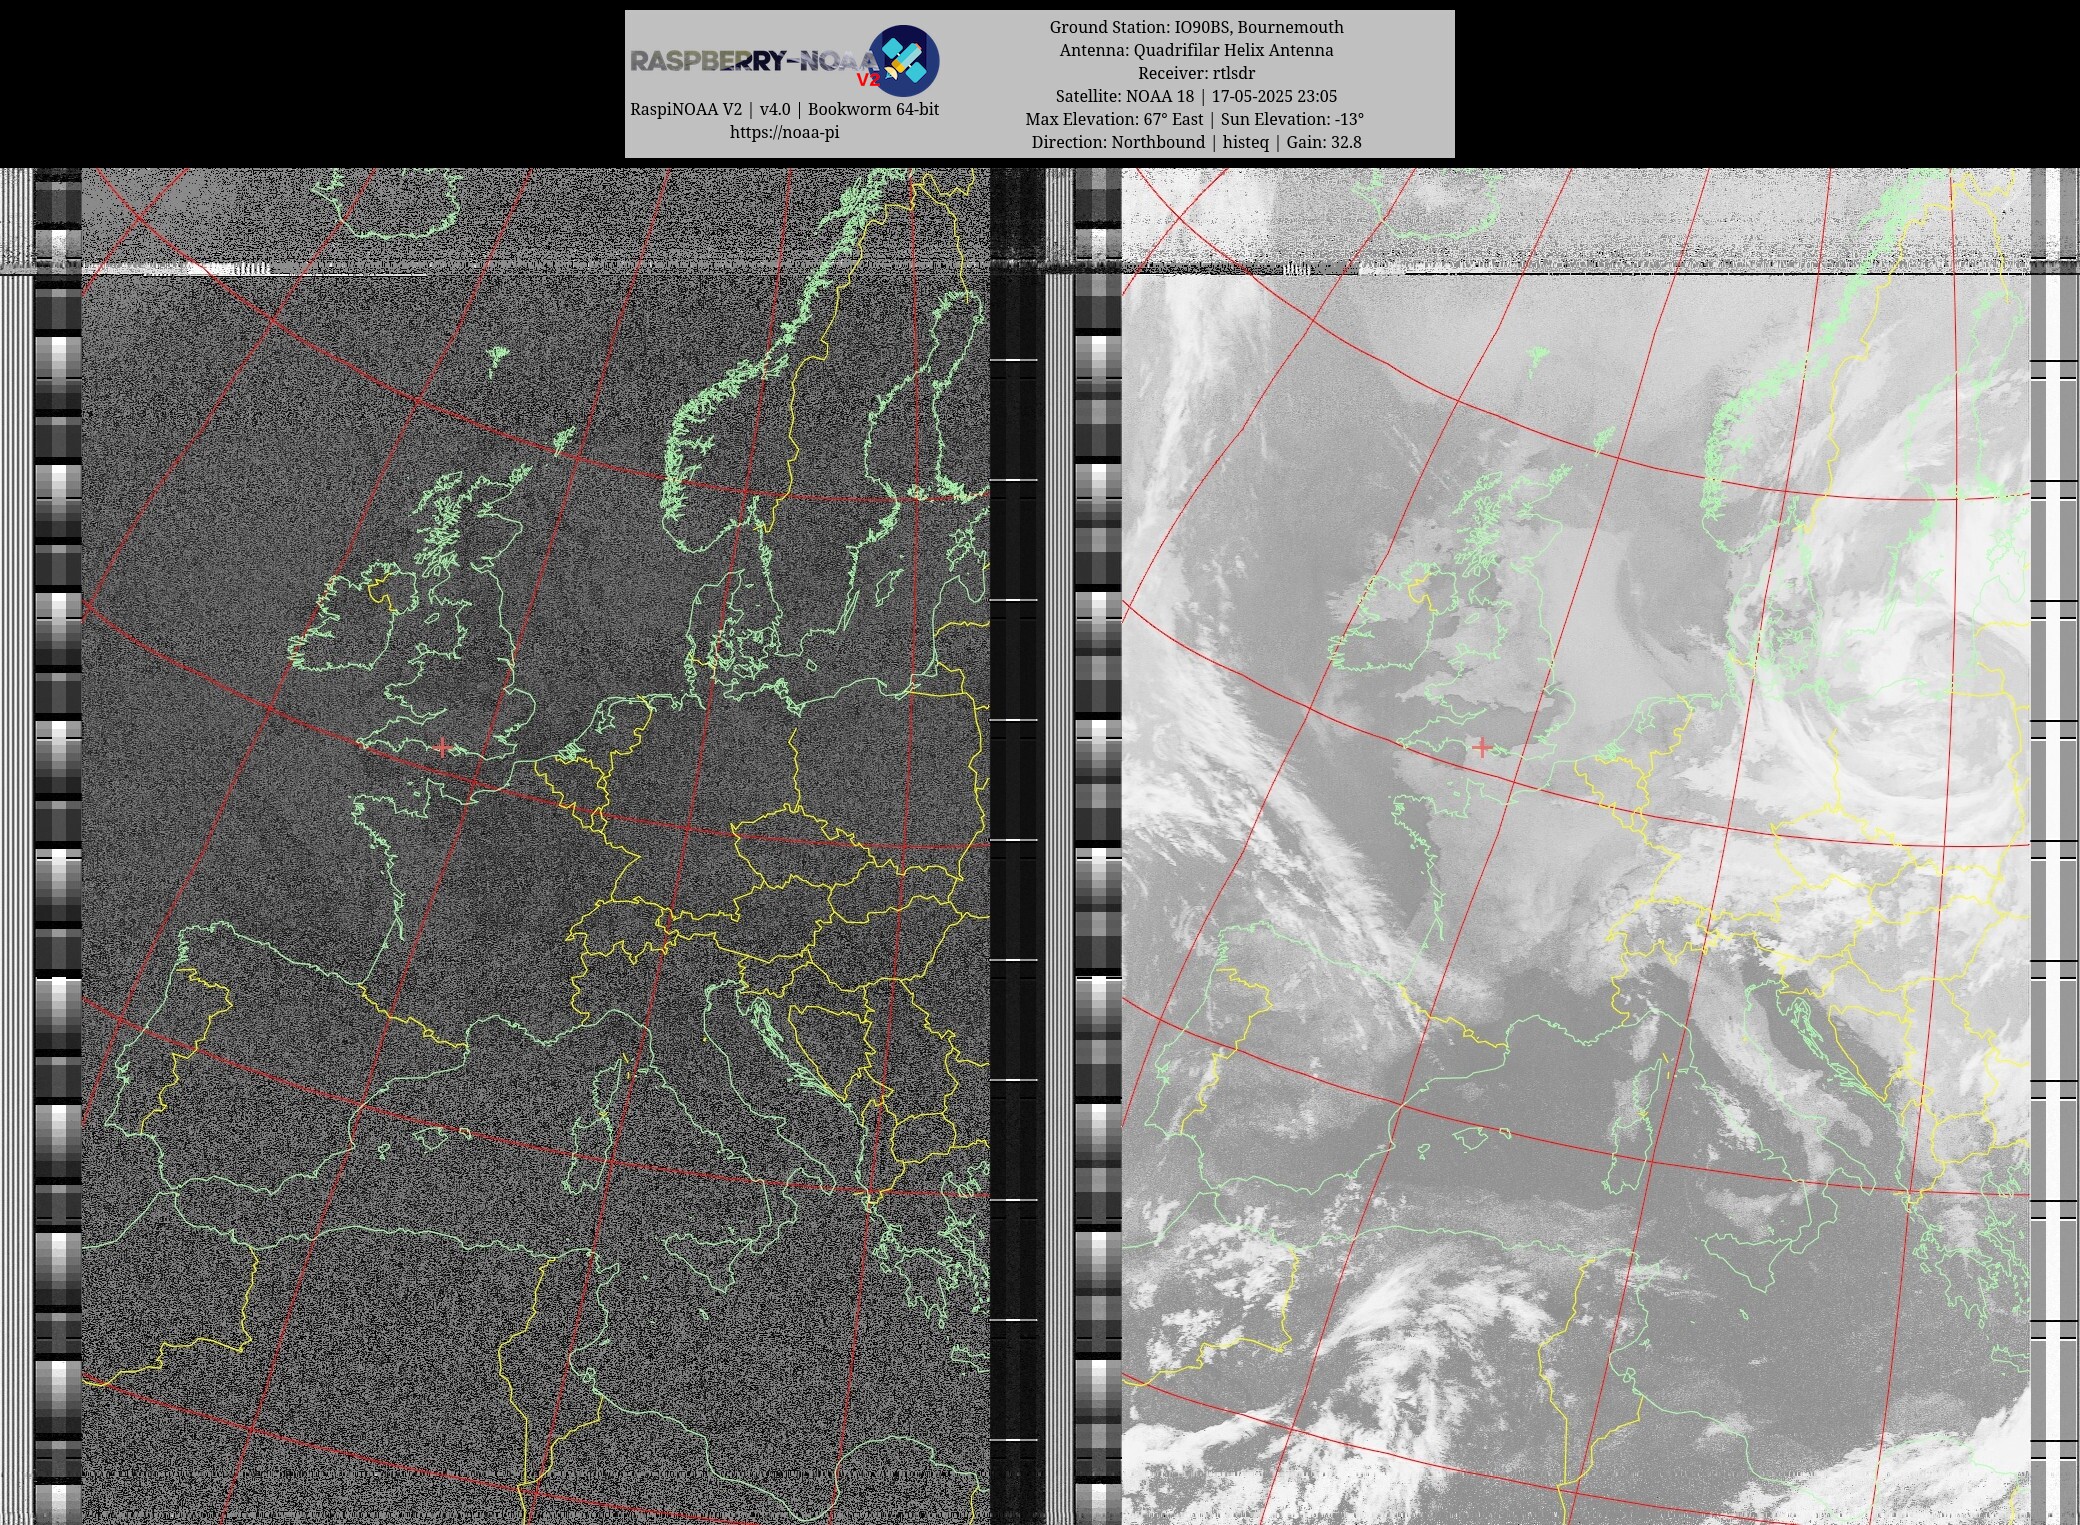Screen dimensions: 2080x1525
Task: Select the 'Receiver: rtlsdr' line
Action: pyautogui.click(x=1196, y=73)
